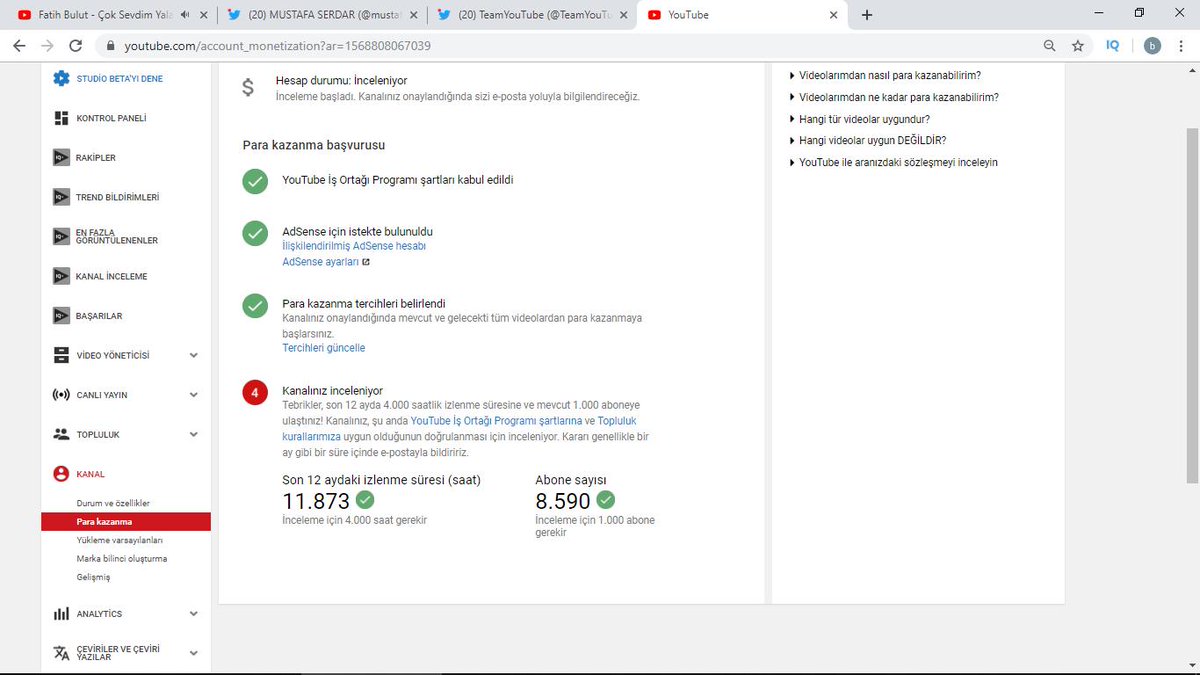Open a new browser tab
1200x675 pixels.
(x=867, y=15)
